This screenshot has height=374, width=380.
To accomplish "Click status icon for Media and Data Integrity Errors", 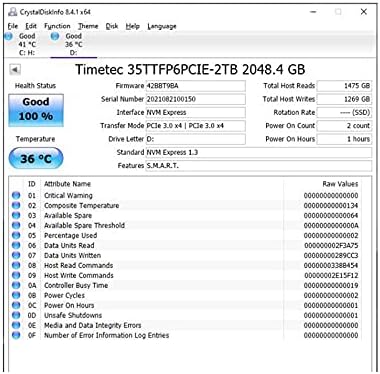I will point(16,325).
